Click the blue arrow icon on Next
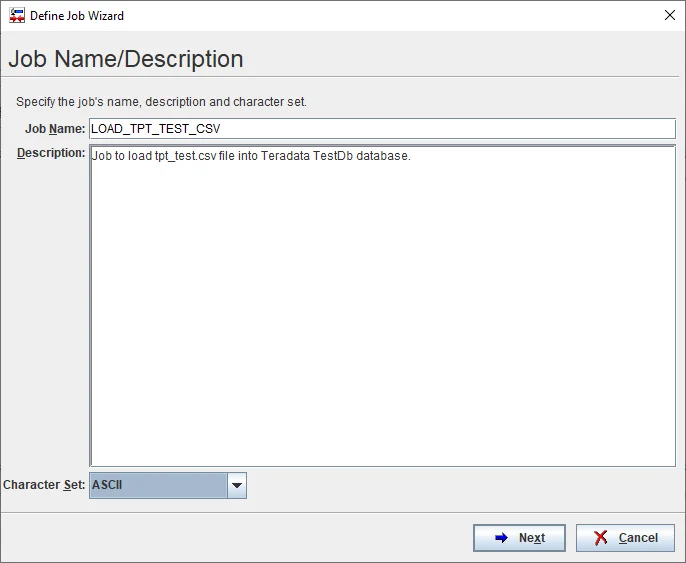The image size is (686, 563). (x=501, y=538)
